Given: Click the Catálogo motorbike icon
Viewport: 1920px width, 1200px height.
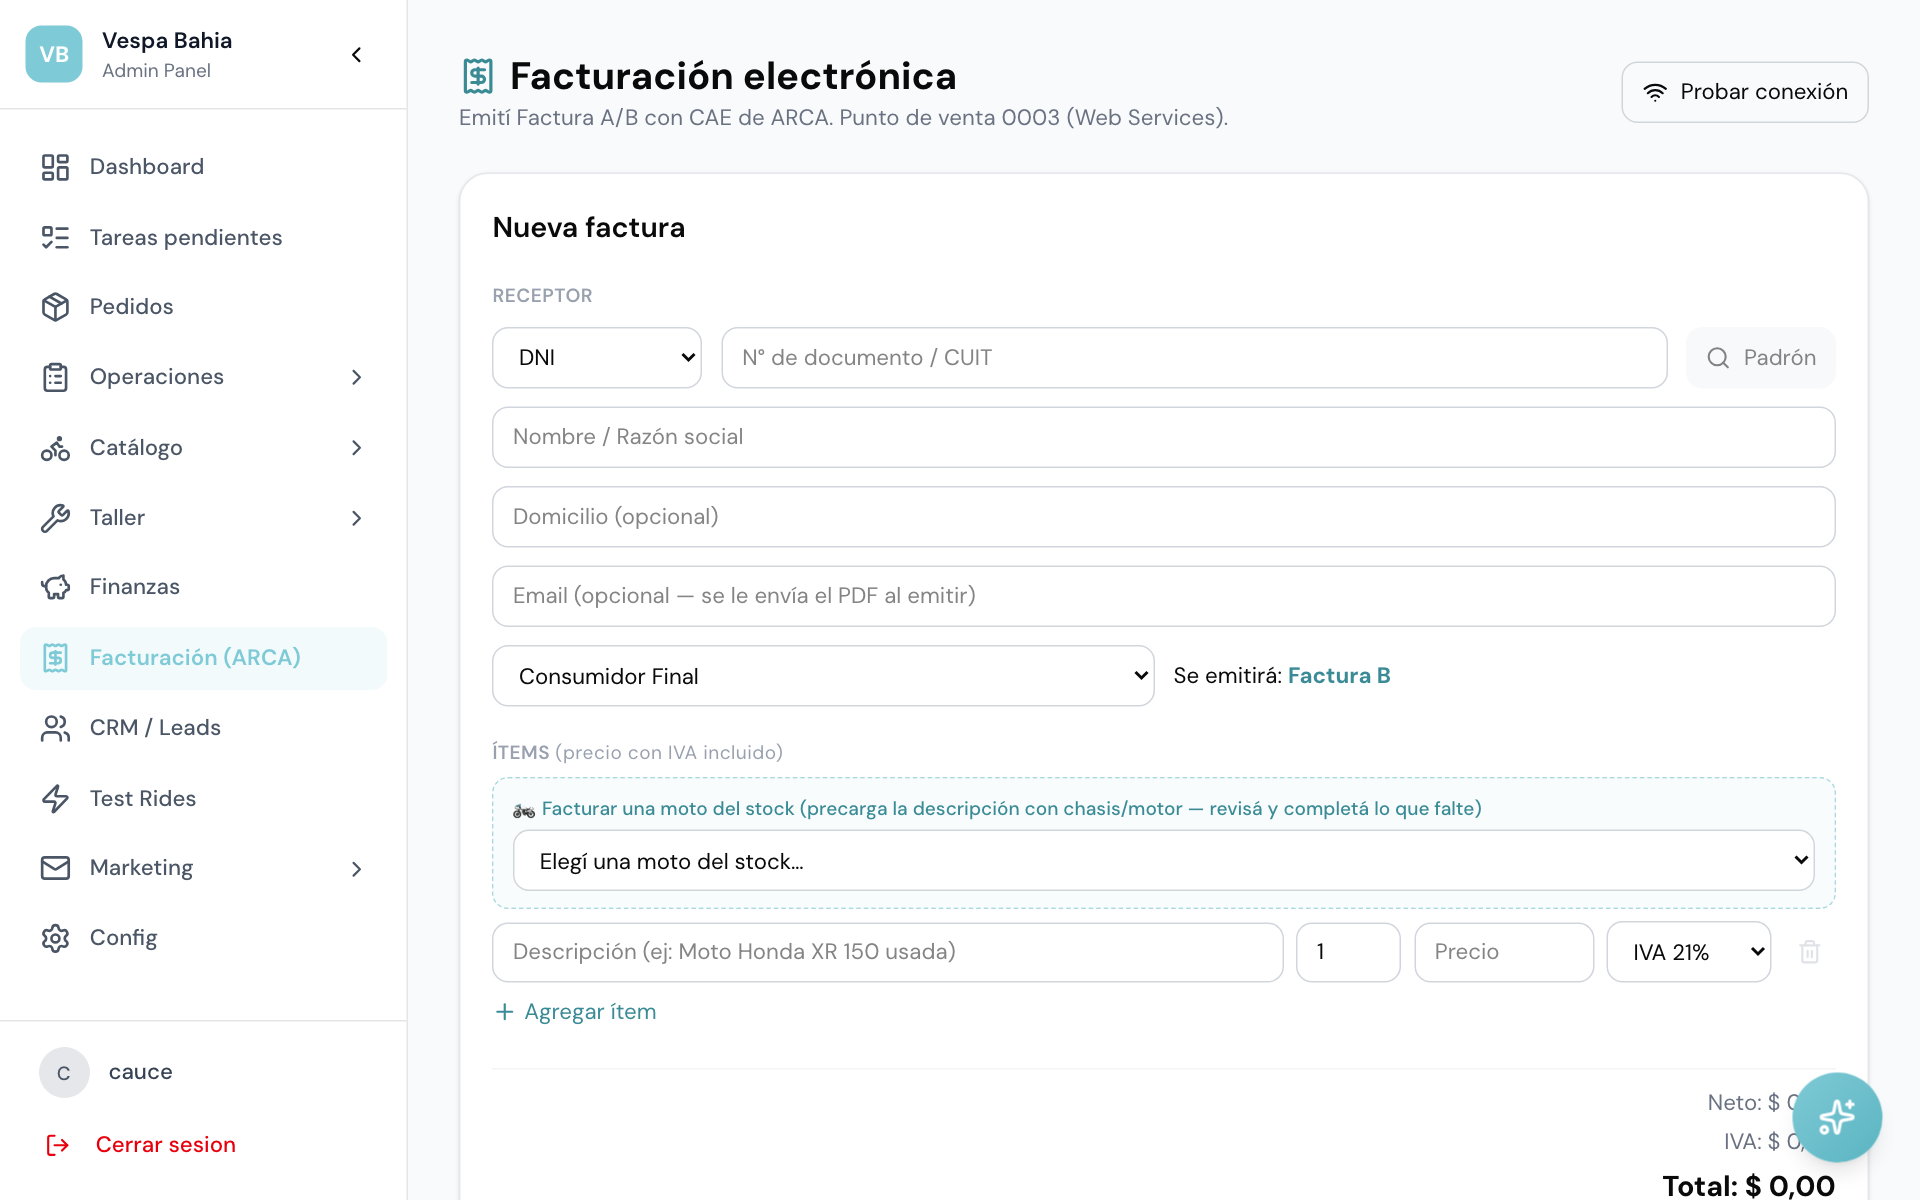Looking at the screenshot, I should pos(55,447).
